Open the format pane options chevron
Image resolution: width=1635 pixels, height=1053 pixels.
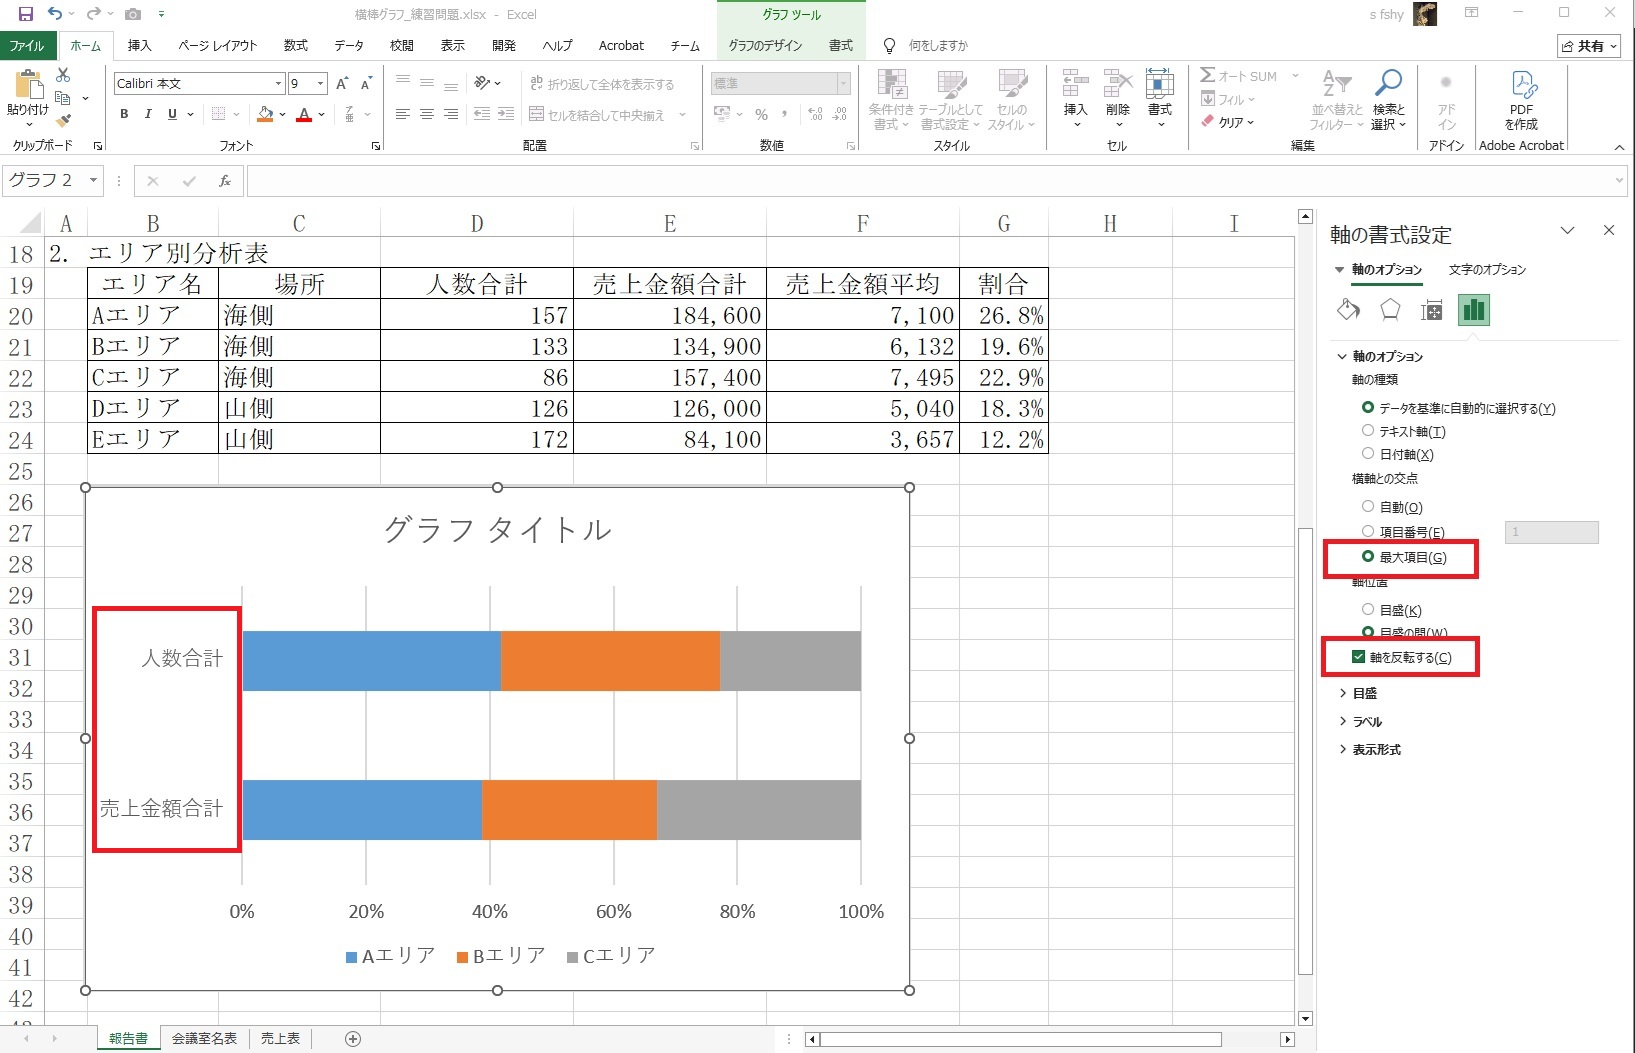(x=1567, y=231)
